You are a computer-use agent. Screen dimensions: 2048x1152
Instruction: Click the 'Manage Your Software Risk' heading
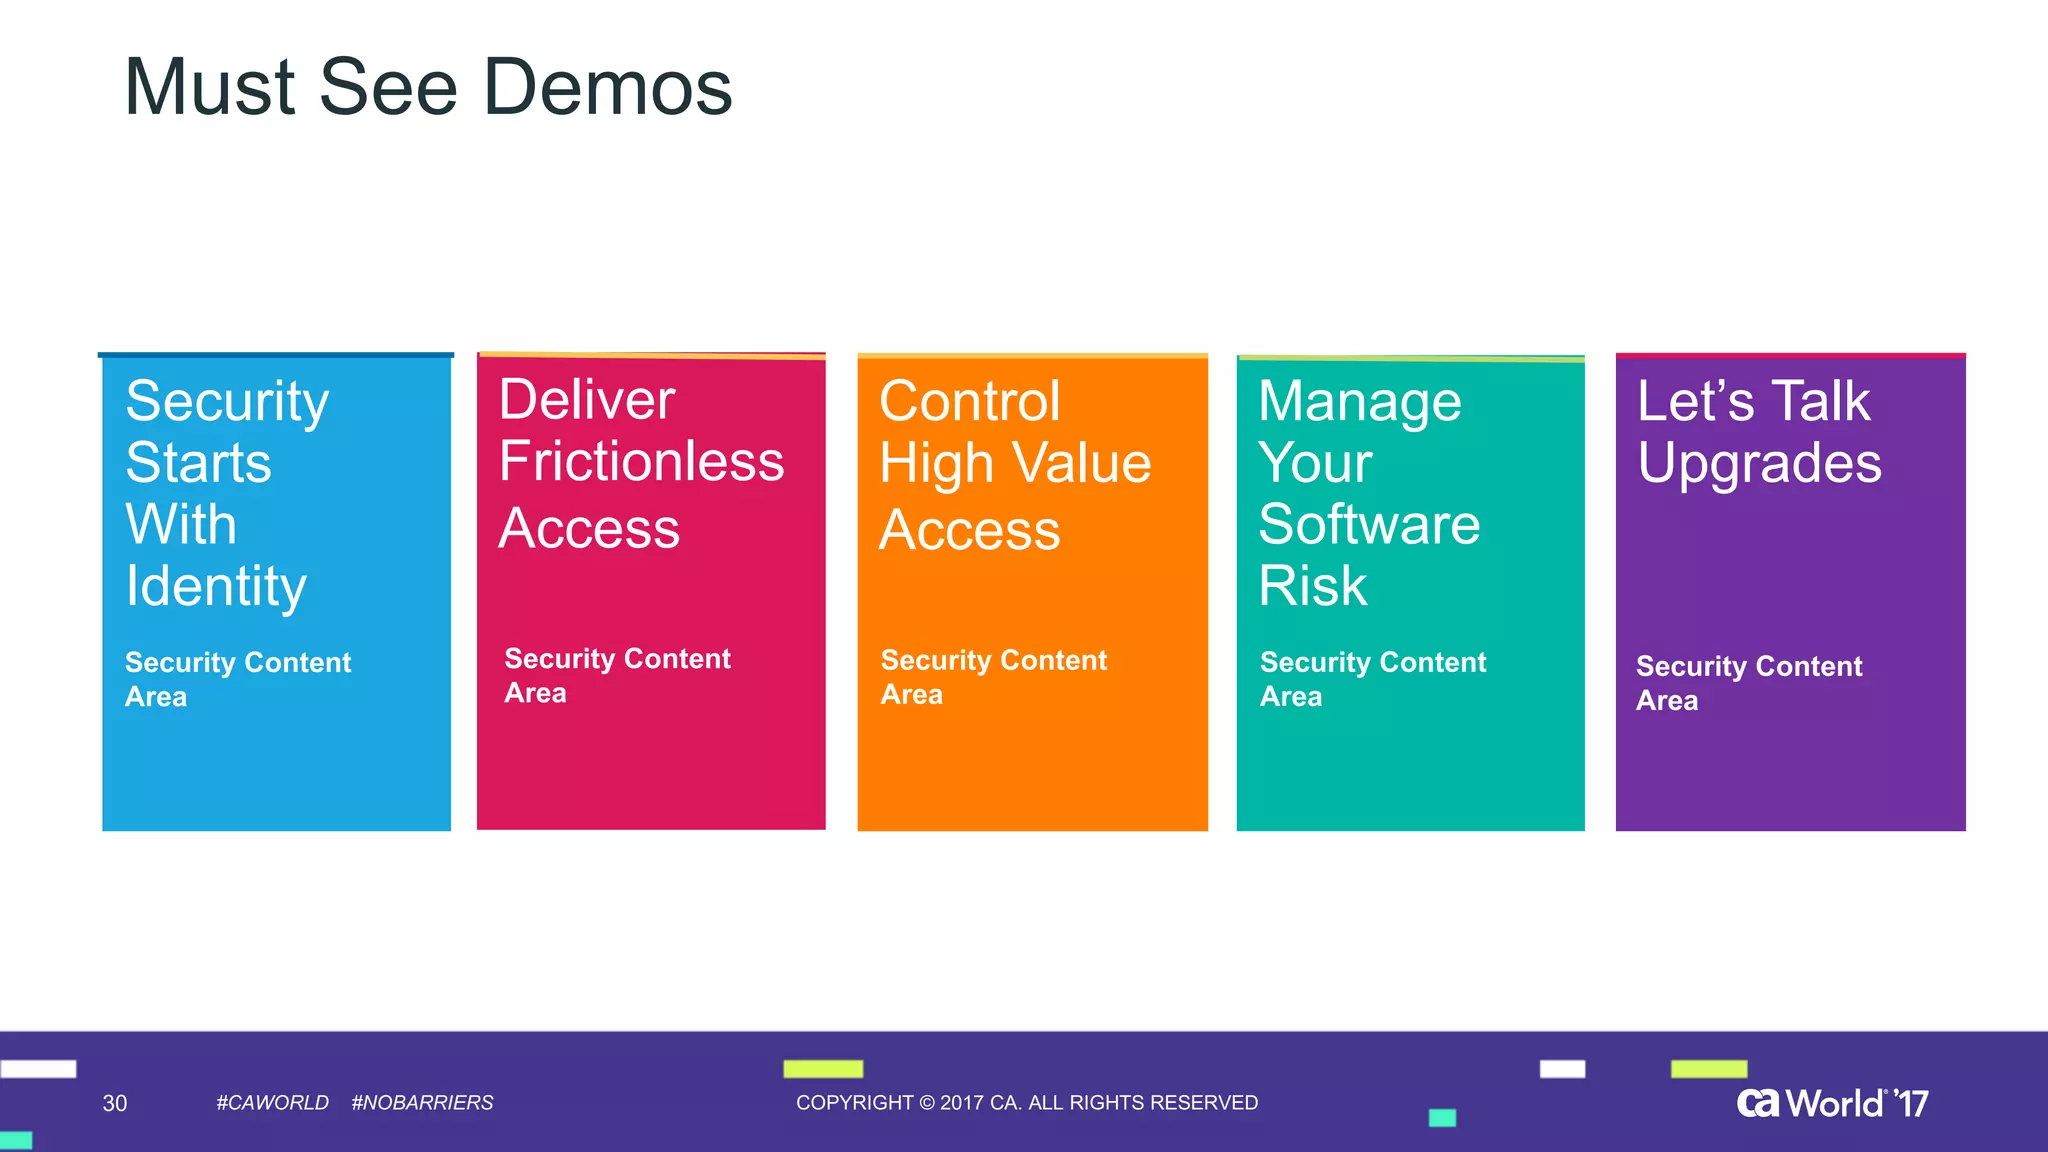click(1369, 493)
